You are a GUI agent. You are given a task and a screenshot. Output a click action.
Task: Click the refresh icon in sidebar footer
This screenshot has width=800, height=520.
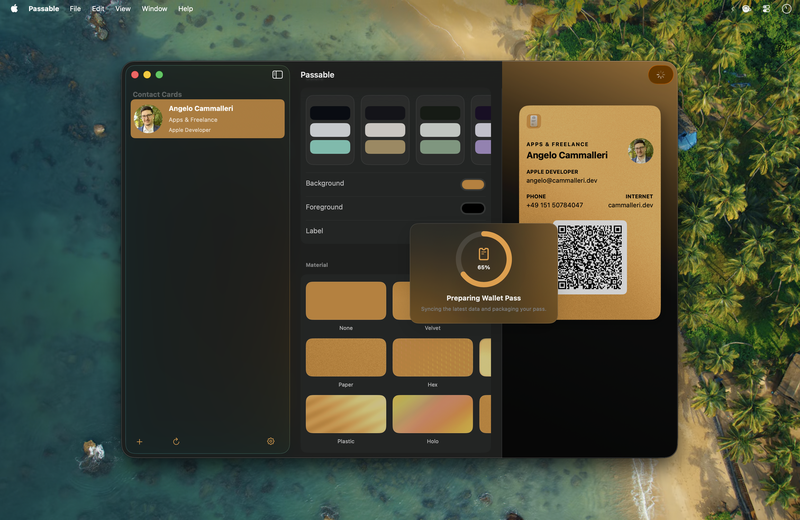point(176,441)
